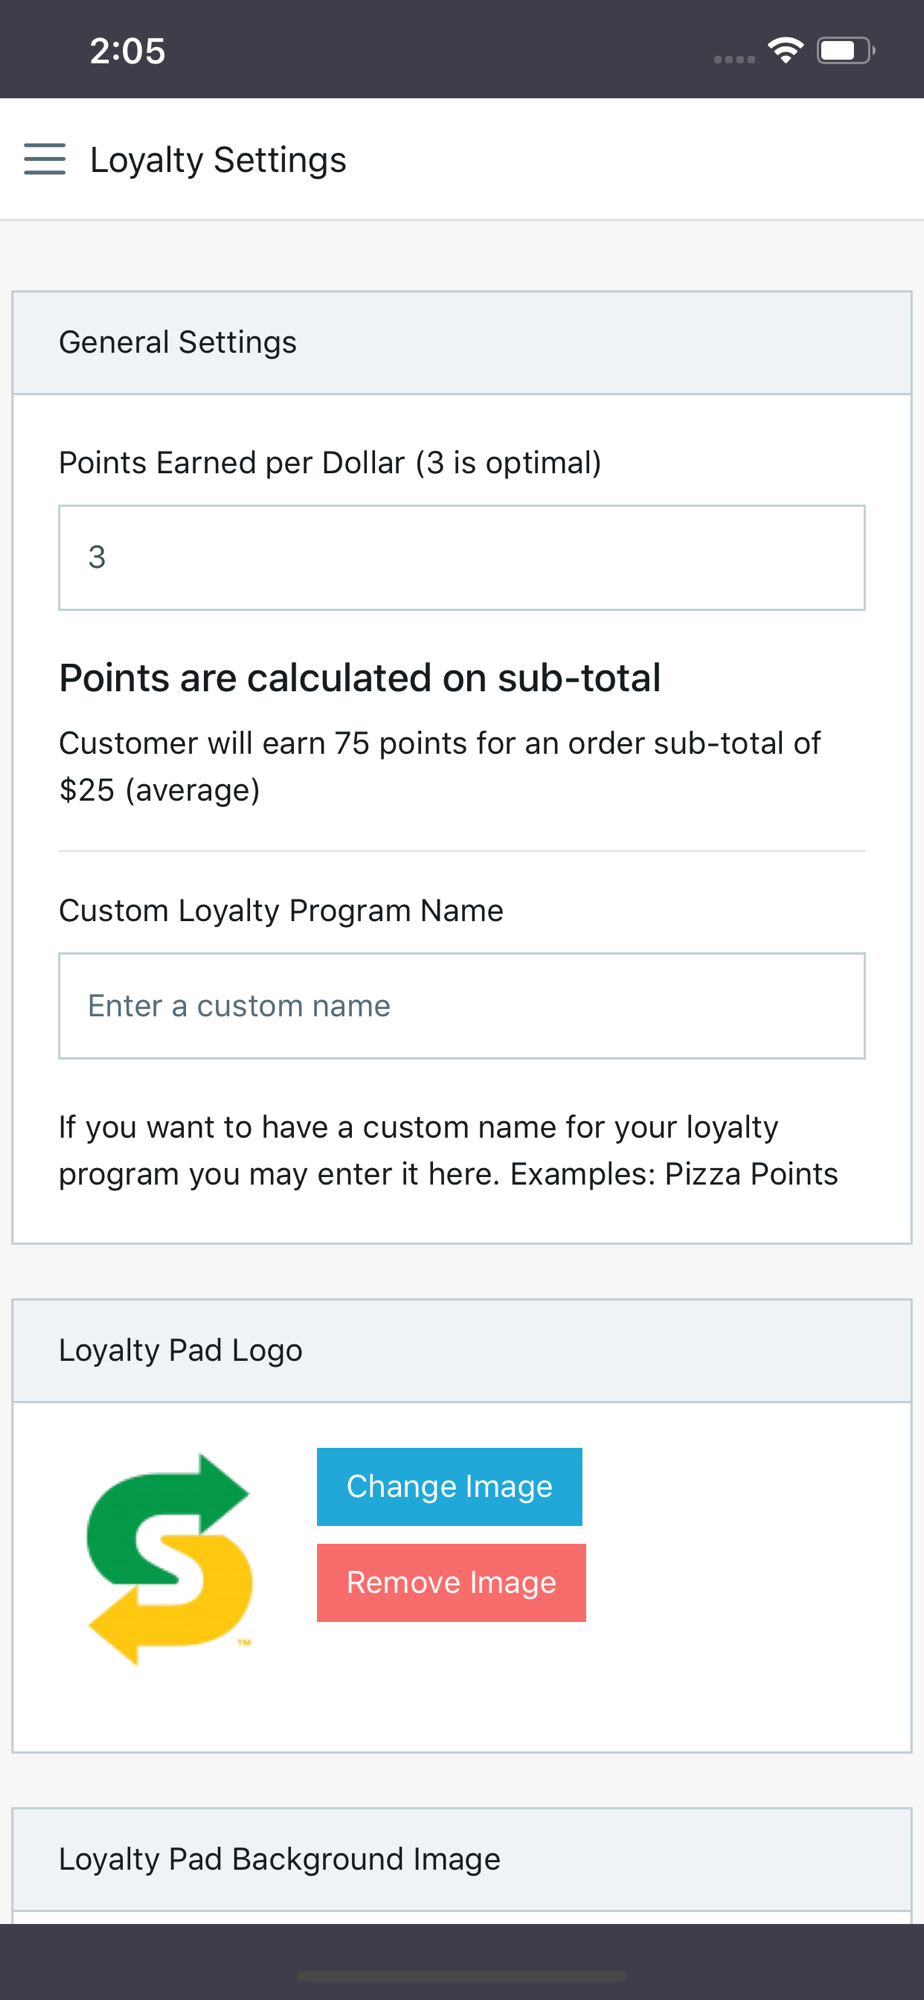Click the 'Points are calculated on sub-total' heading
Viewport: 924px width, 2000px height.
tap(360, 678)
